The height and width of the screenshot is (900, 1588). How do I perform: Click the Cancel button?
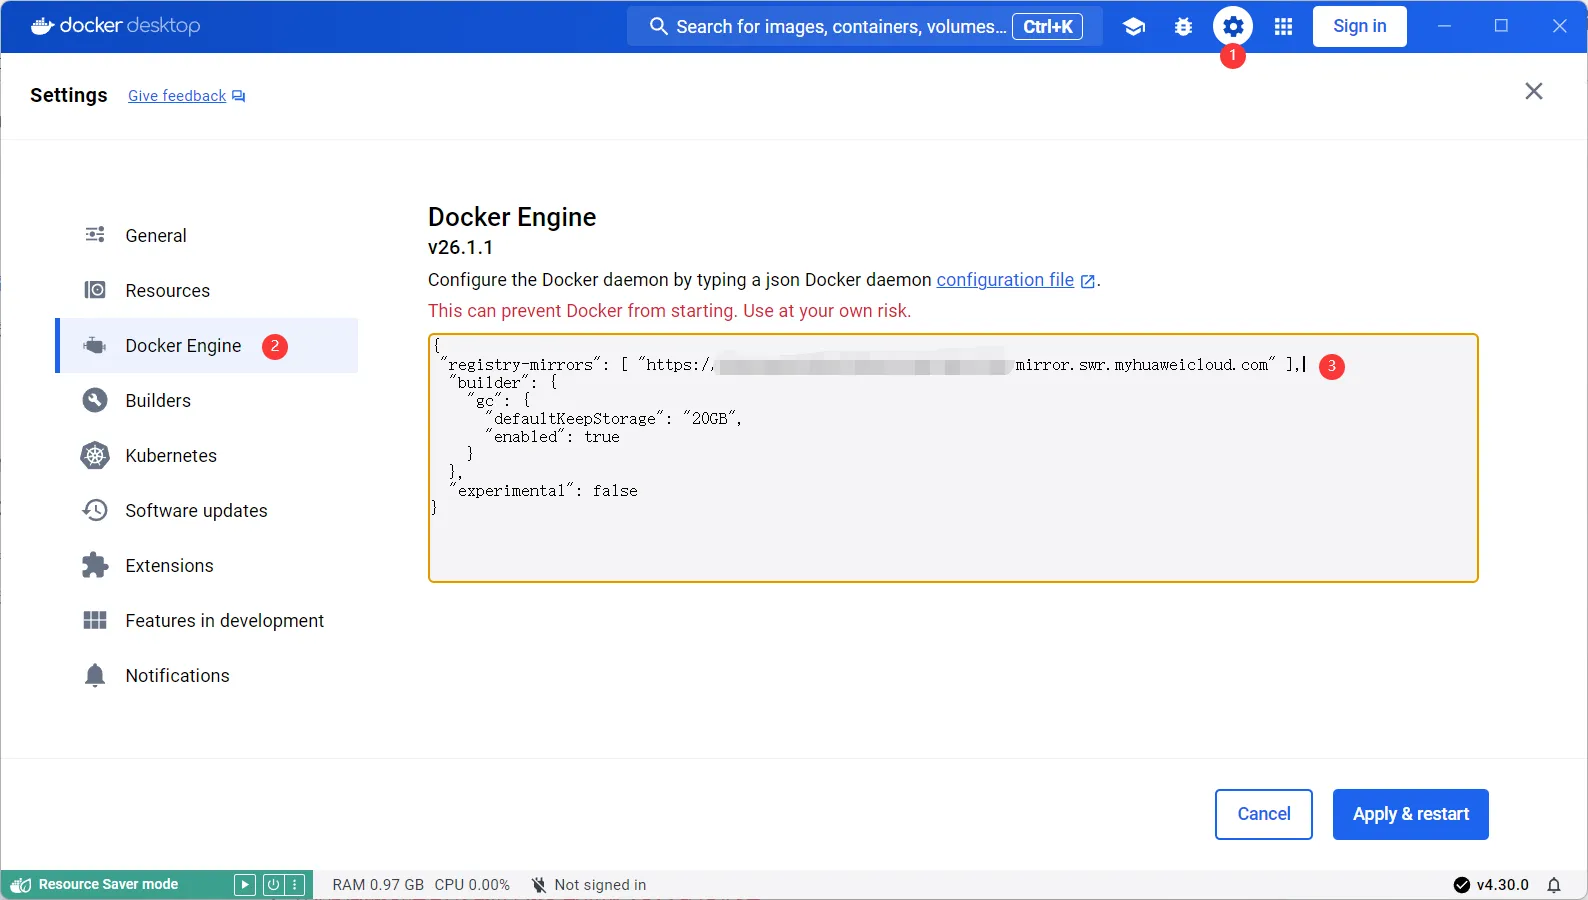pos(1264,814)
